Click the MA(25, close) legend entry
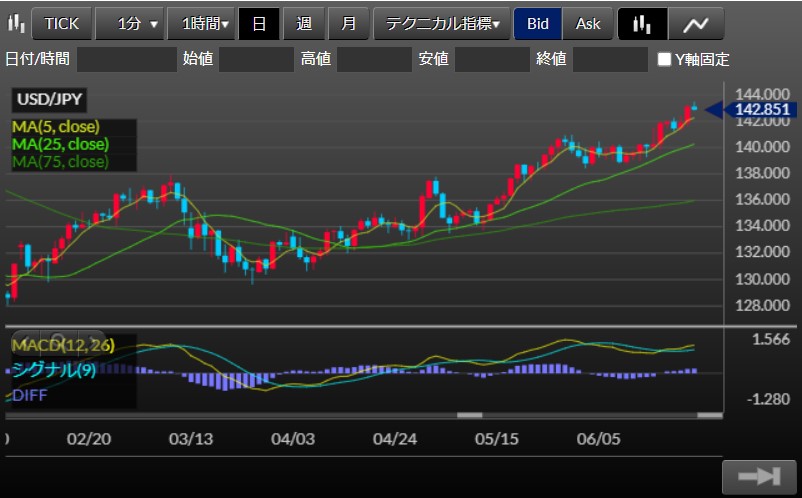 point(60,144)
